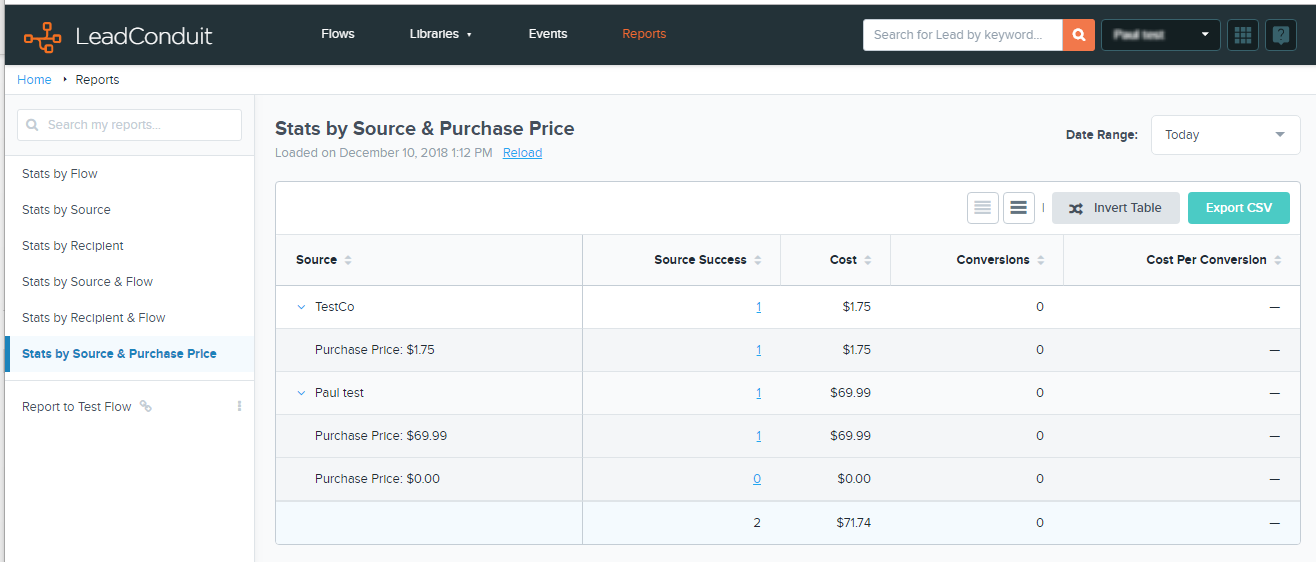Focus the Search for Lead keyword field

point(963,34)
